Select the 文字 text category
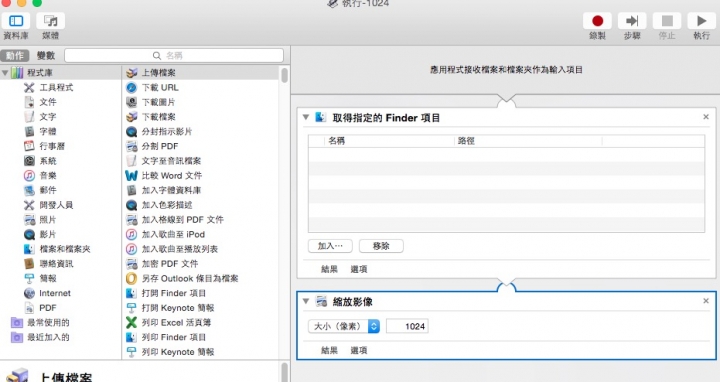Viewport: 720px width, 382px height. [48, 117]
